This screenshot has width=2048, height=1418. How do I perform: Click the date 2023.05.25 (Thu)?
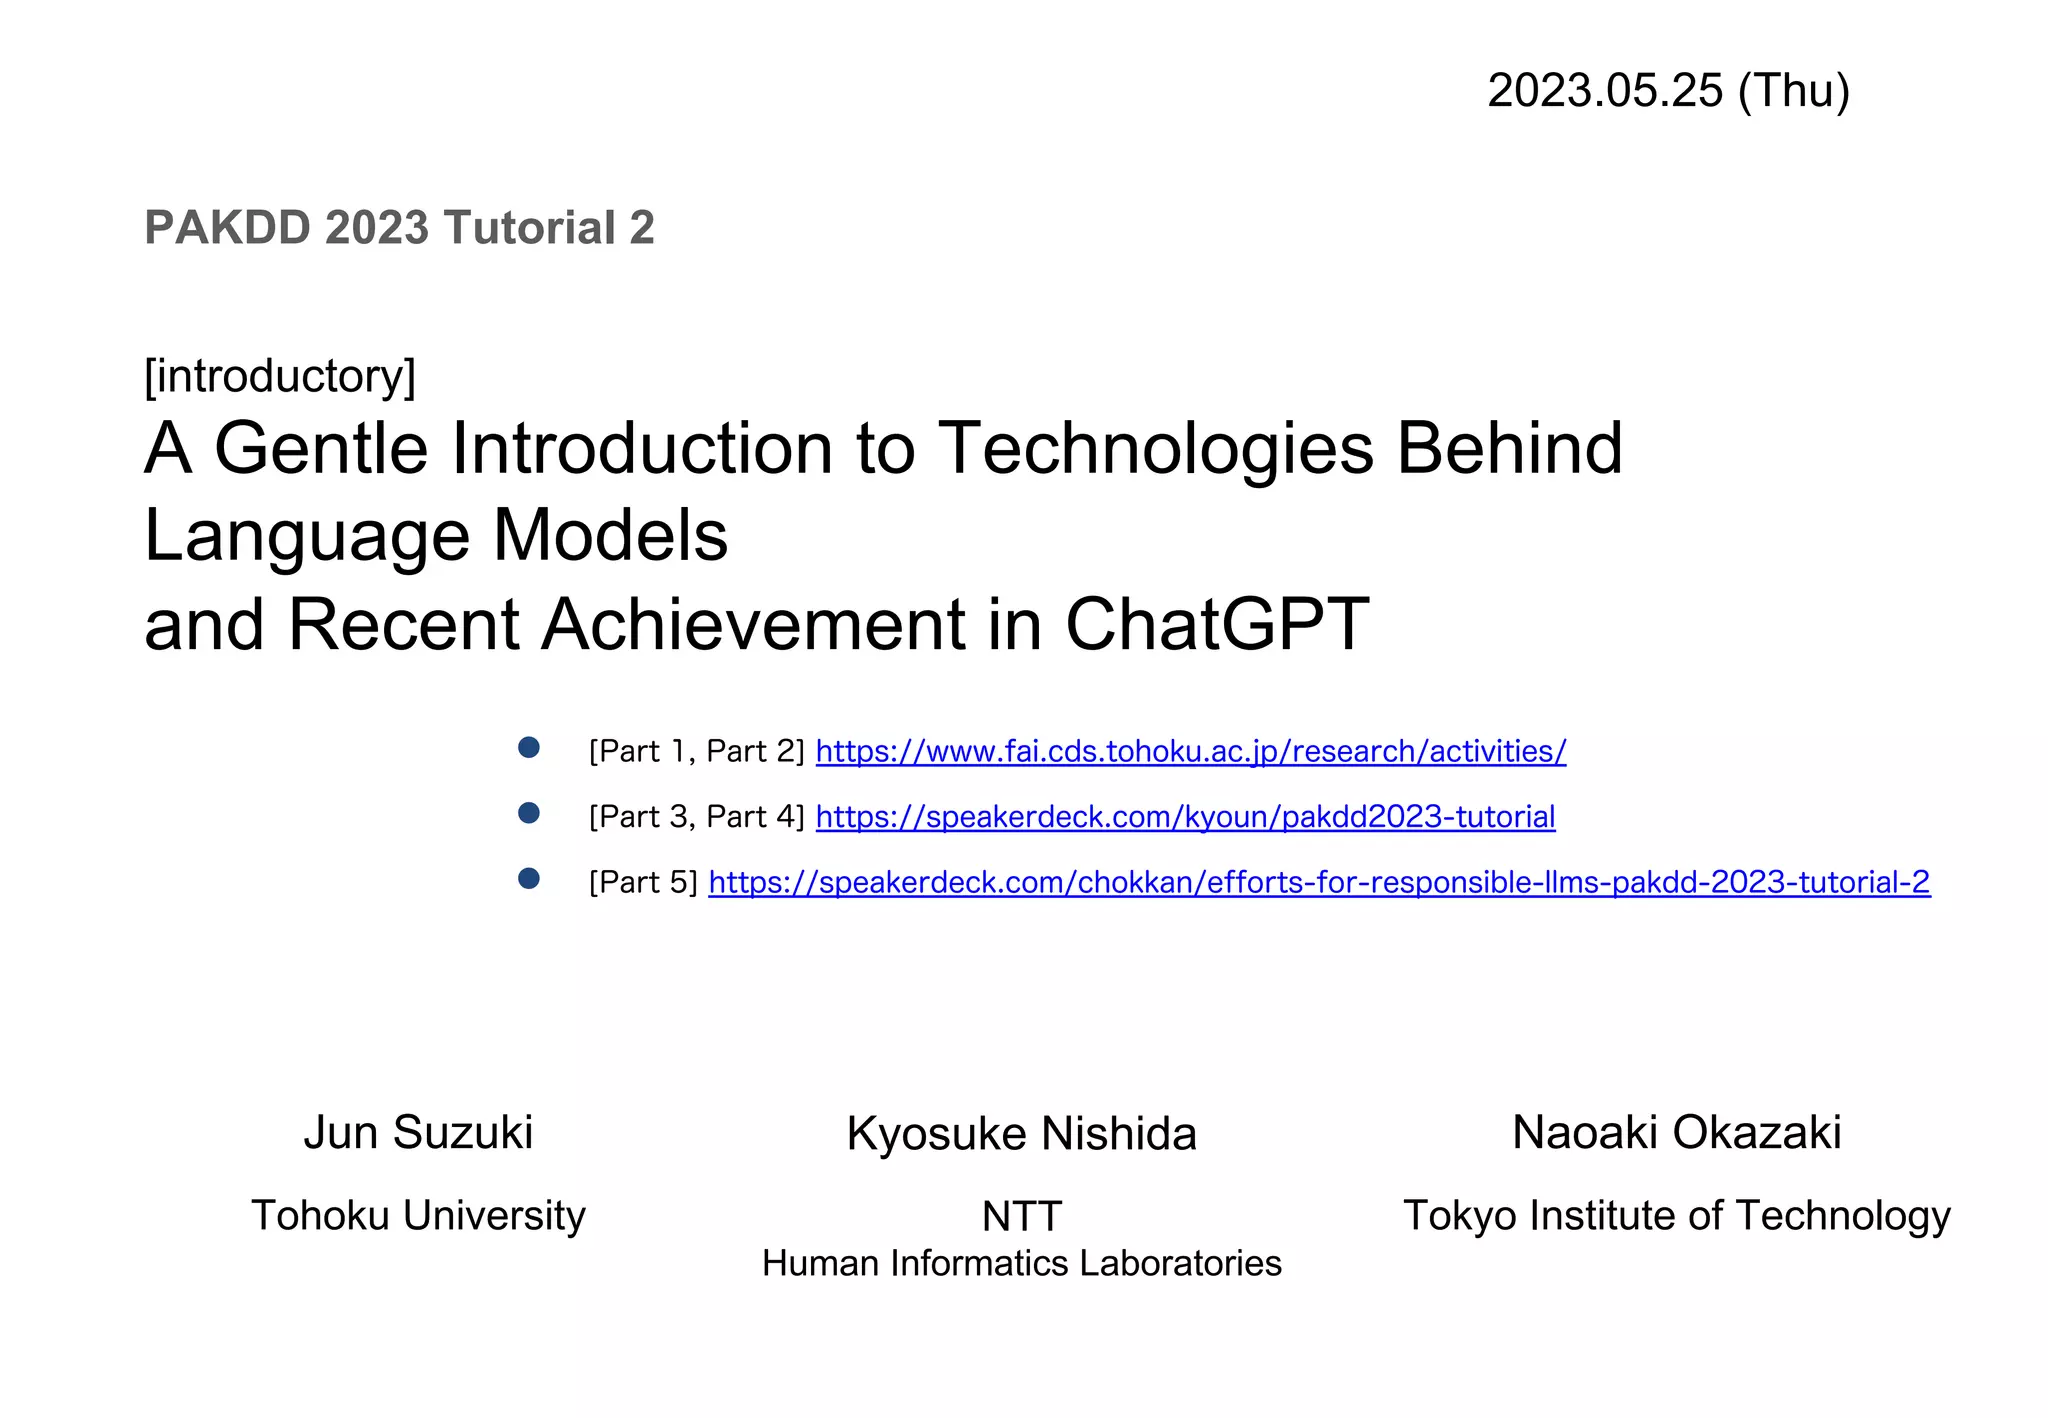[x=1668, y=91]
